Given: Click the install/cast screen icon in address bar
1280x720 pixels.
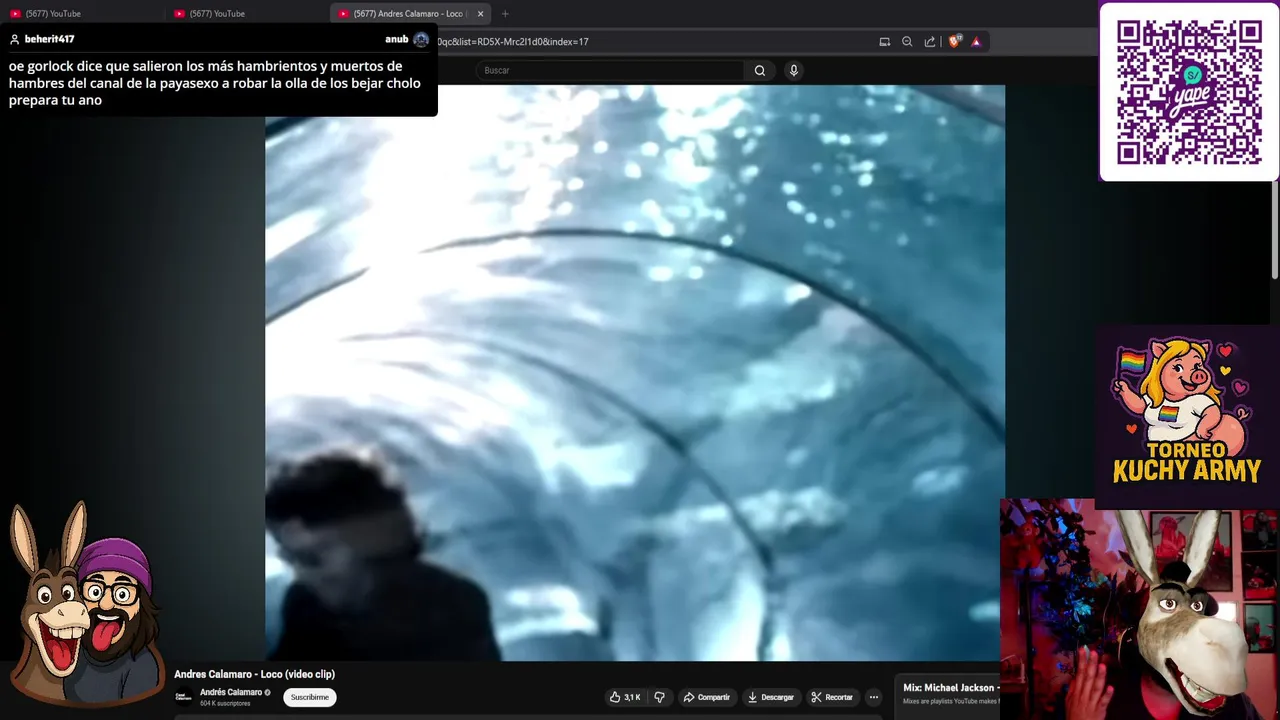Looking at the screenshot, I should coord(885,42).
